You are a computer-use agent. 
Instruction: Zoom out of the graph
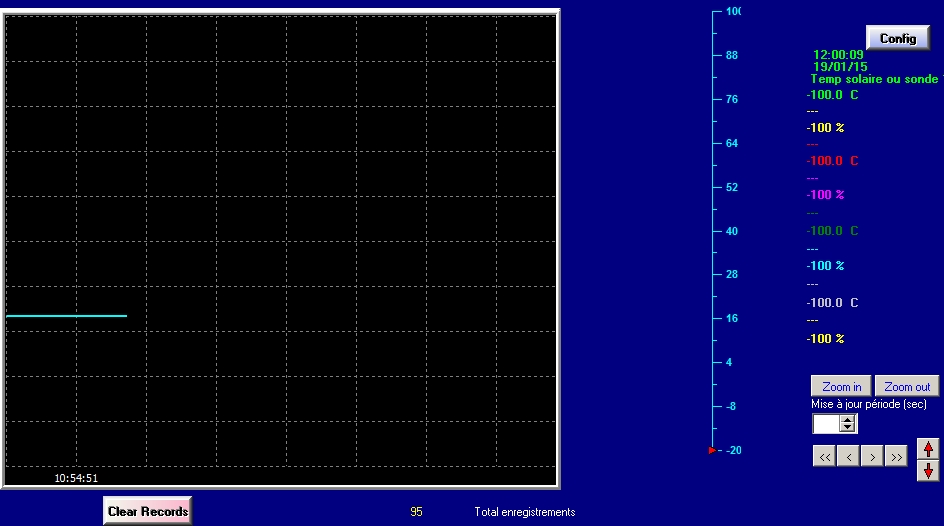click(x=906, y=386)
